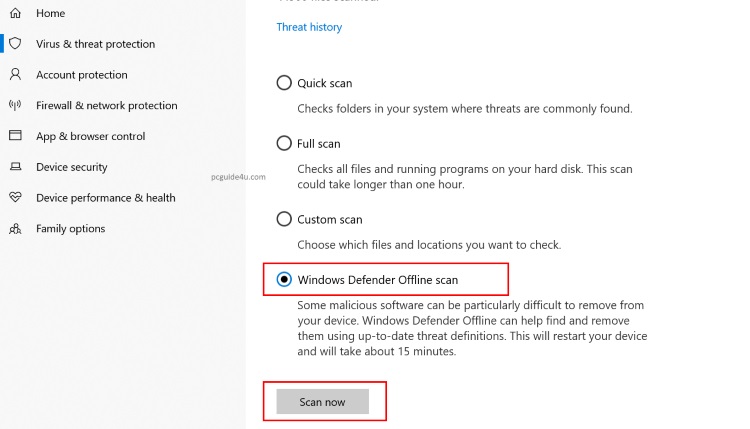Screen dimensions: 750x429
Task: Open the Threat history link
Action: tap(309, 27)
